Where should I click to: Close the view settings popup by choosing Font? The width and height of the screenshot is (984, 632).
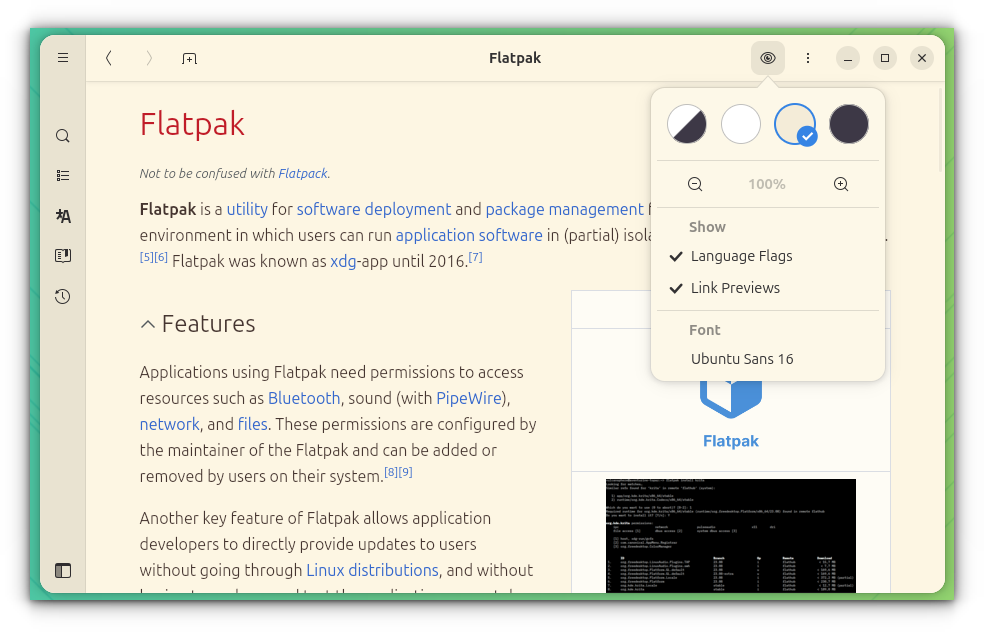tap(741, 358)
